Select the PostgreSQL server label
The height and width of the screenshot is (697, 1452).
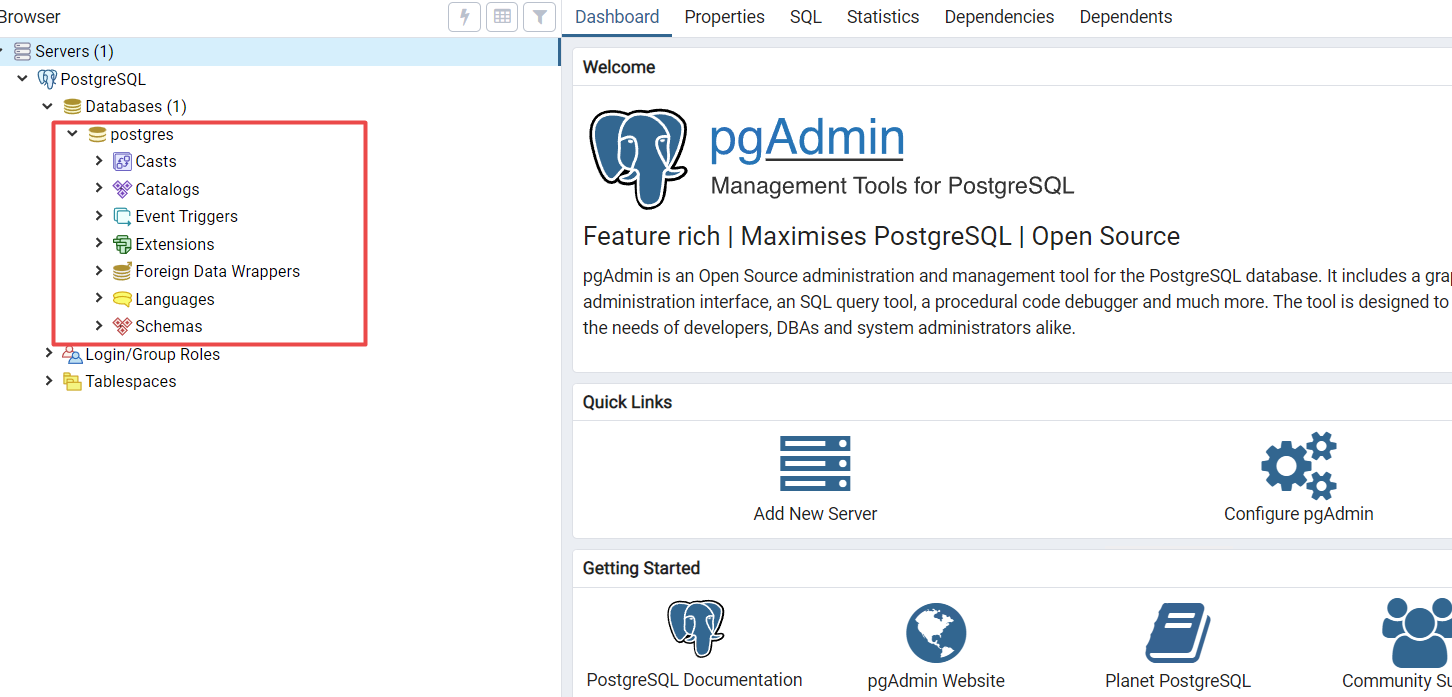click(103, 79)
